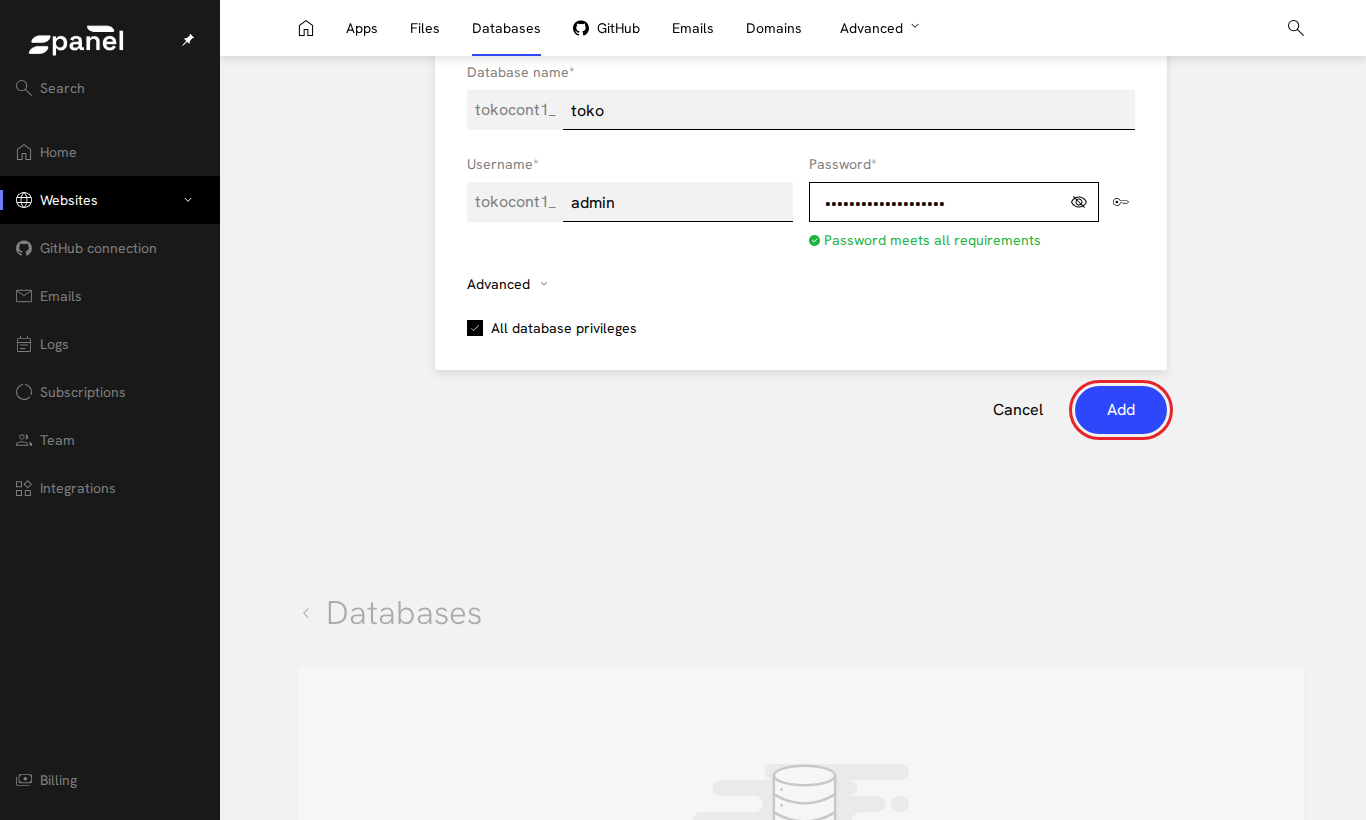Generate password with the key icon
1366x820 pixels.
point(1121,202)
